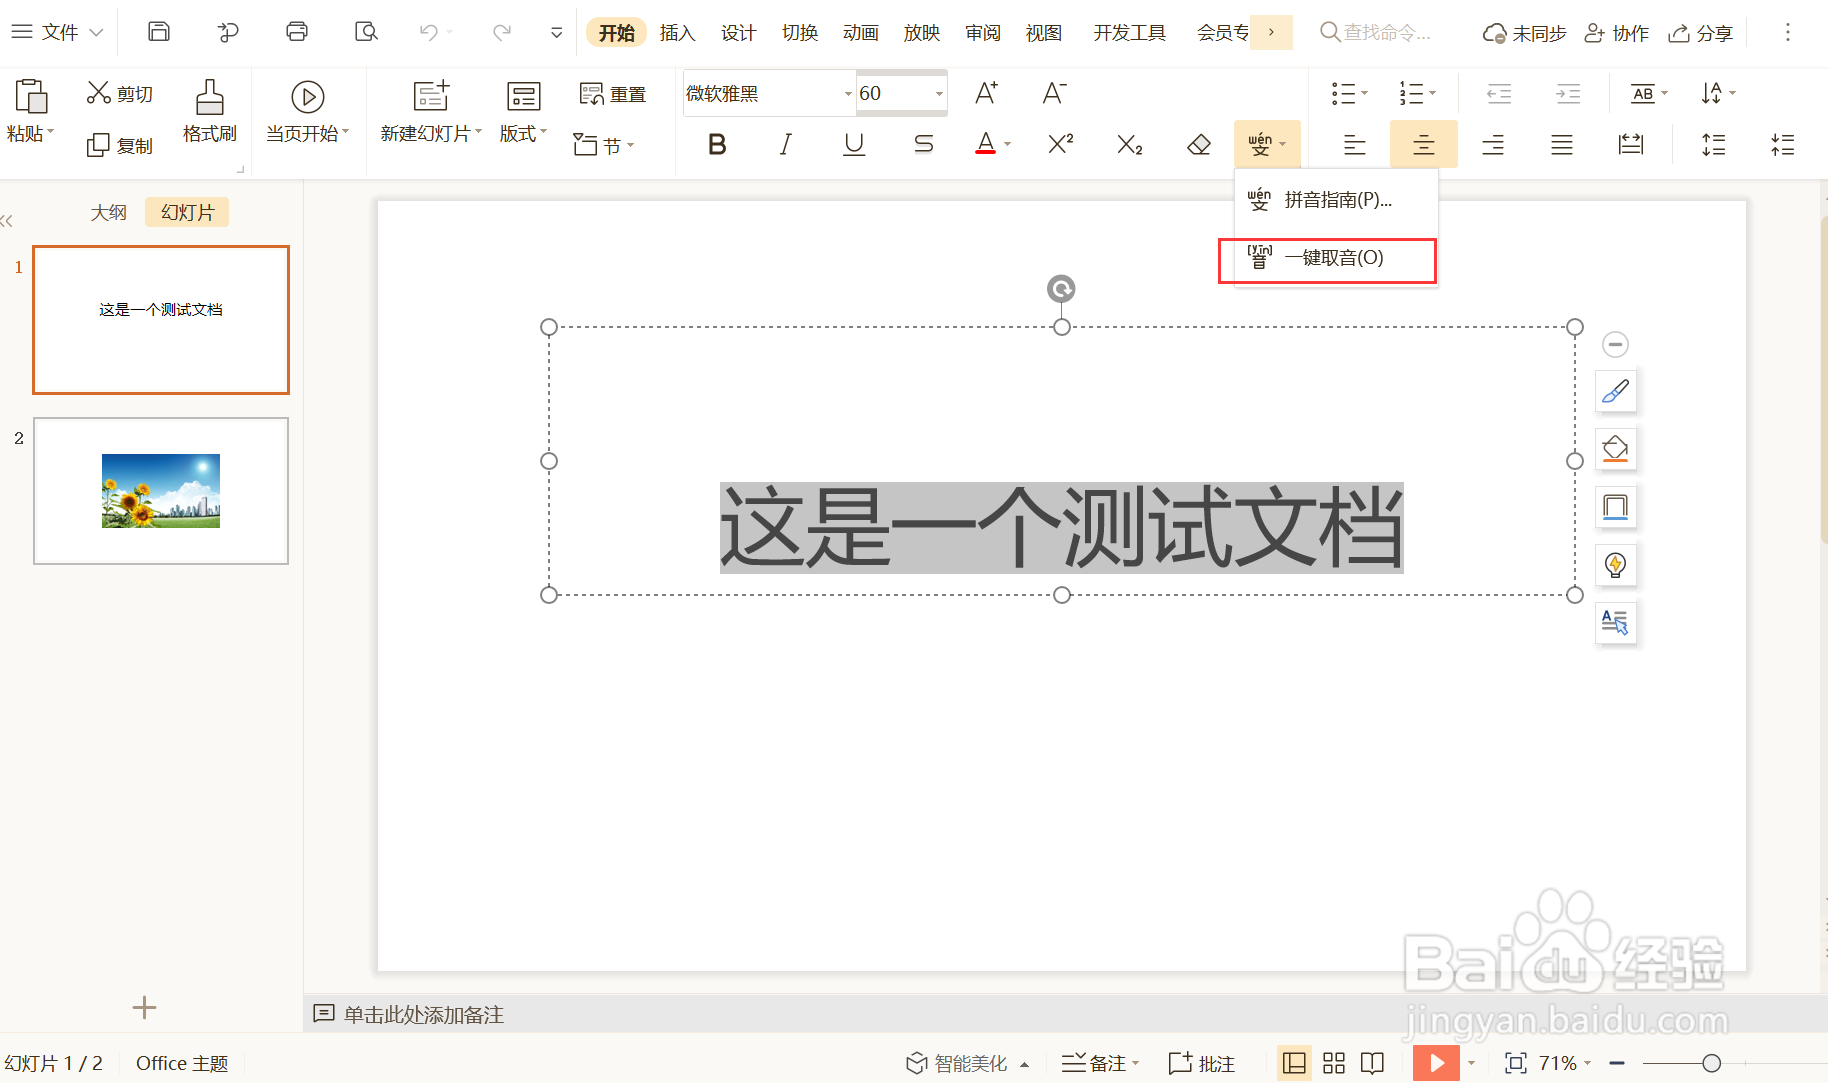Click the lightbulb smart suggestion icon
The height and width of the screenshot is (1083, 1828).
coord(1615,565)
